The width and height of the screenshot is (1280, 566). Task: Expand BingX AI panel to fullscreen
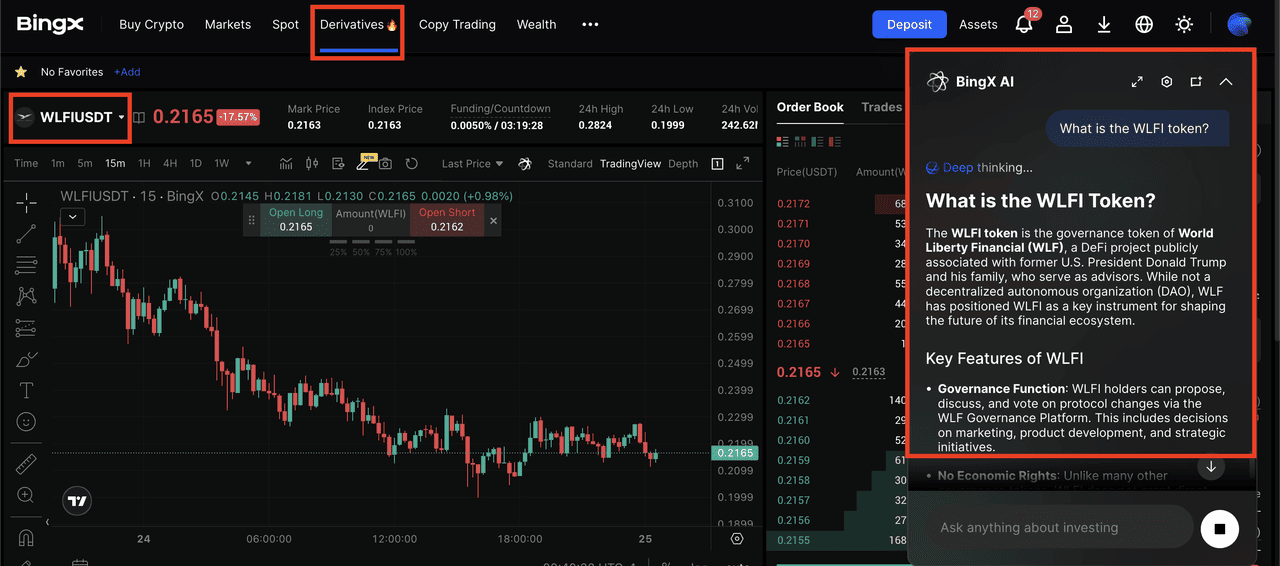1137,82
